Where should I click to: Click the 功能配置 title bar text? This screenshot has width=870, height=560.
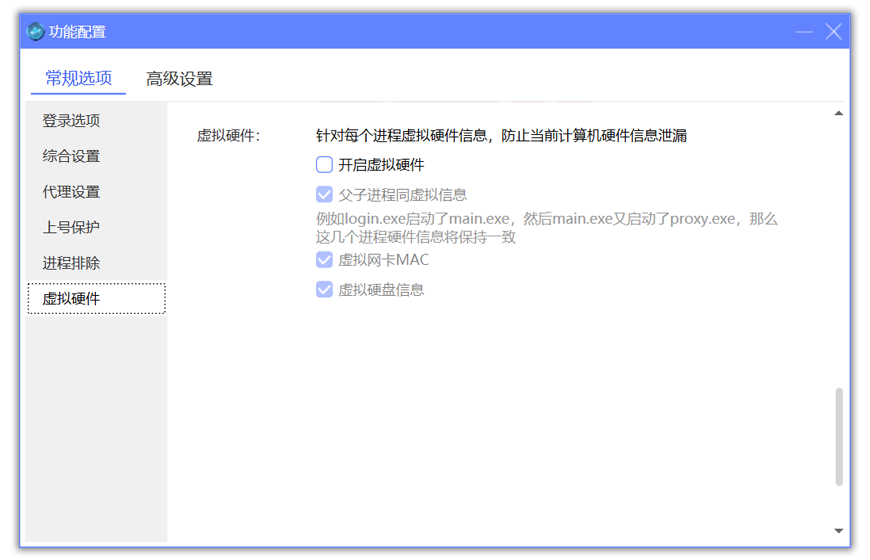78,32
